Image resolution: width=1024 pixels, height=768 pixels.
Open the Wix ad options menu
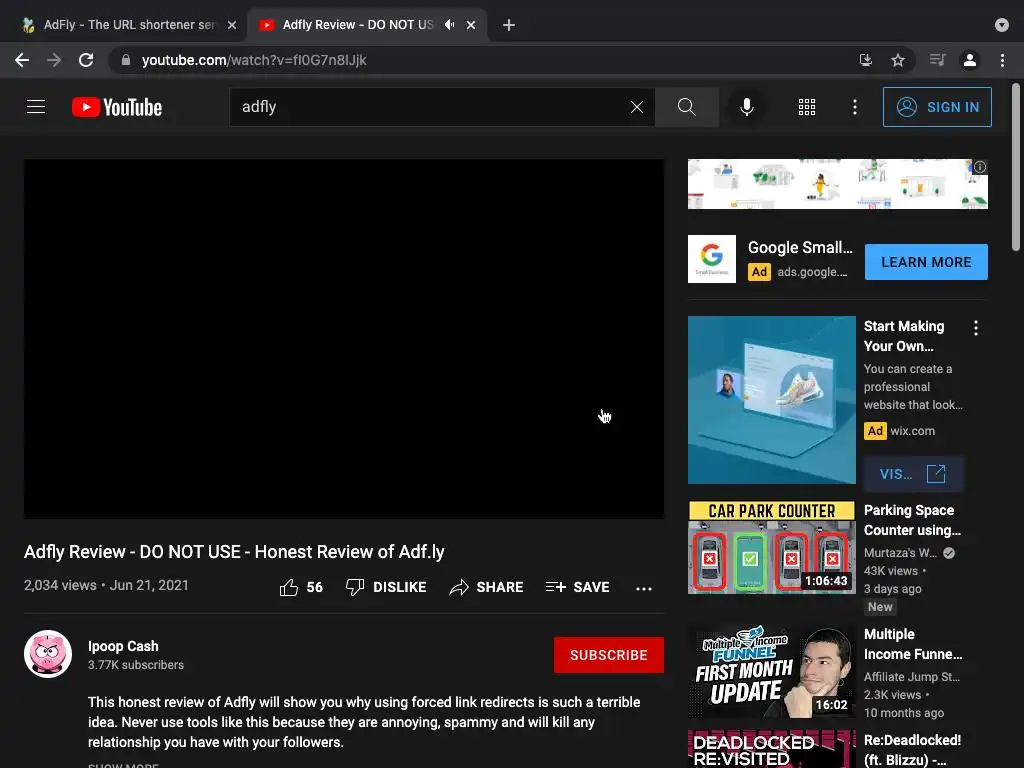point(976,328)
